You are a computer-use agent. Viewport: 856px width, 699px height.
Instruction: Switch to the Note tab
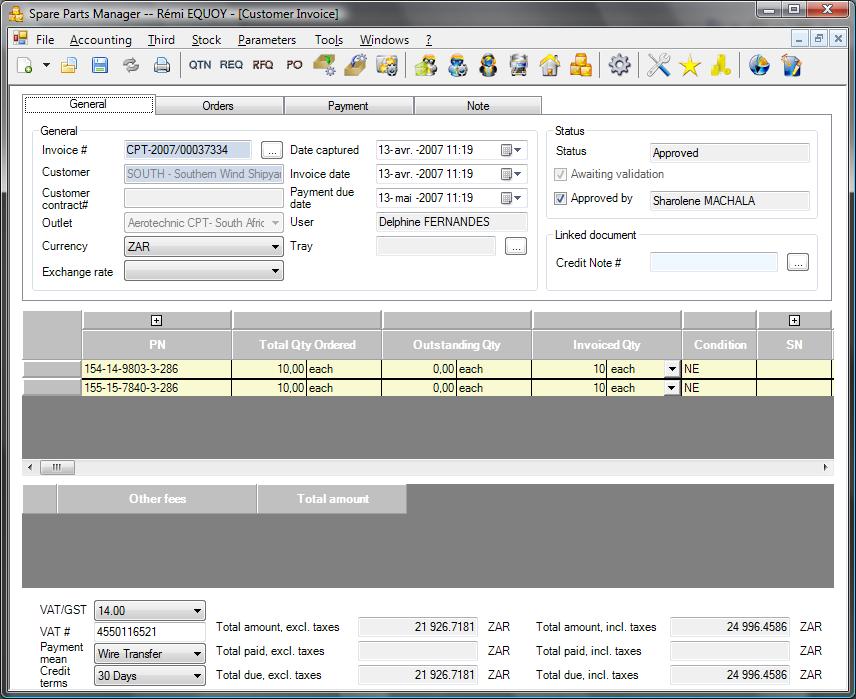pyautogui.click(x=478, y=106)
